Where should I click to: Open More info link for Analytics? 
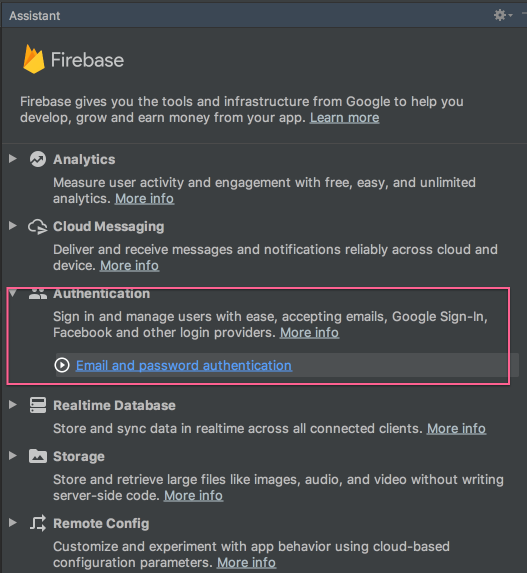[x=144, y=198]
